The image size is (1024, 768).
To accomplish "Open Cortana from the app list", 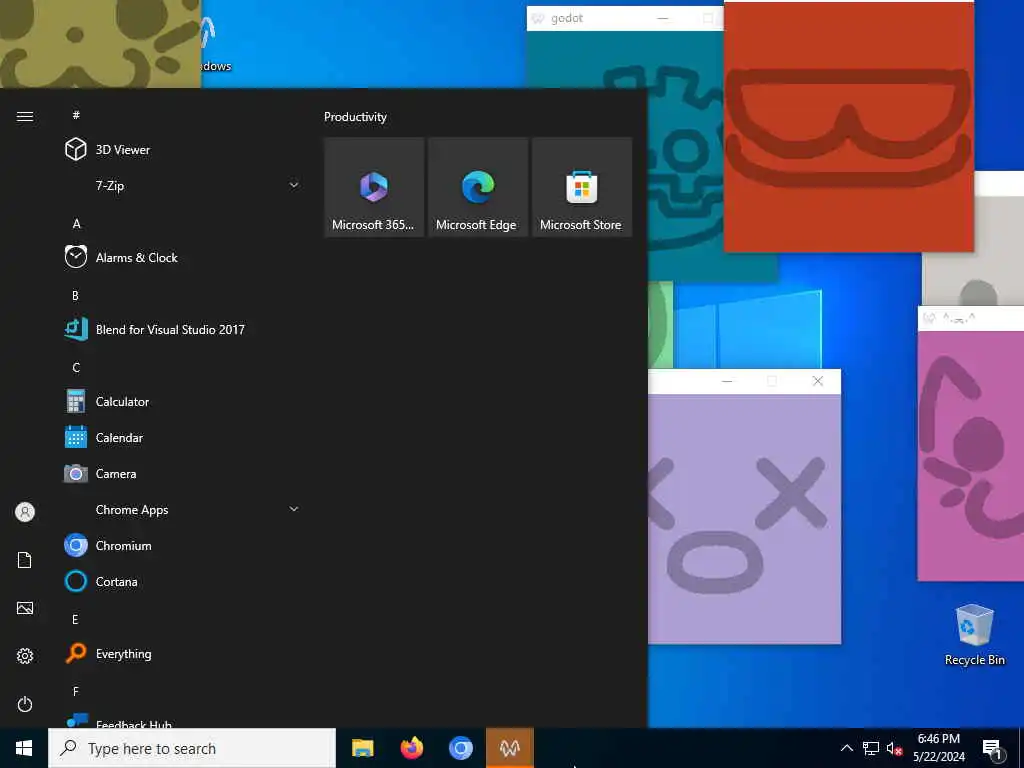I will coord(183,581).
